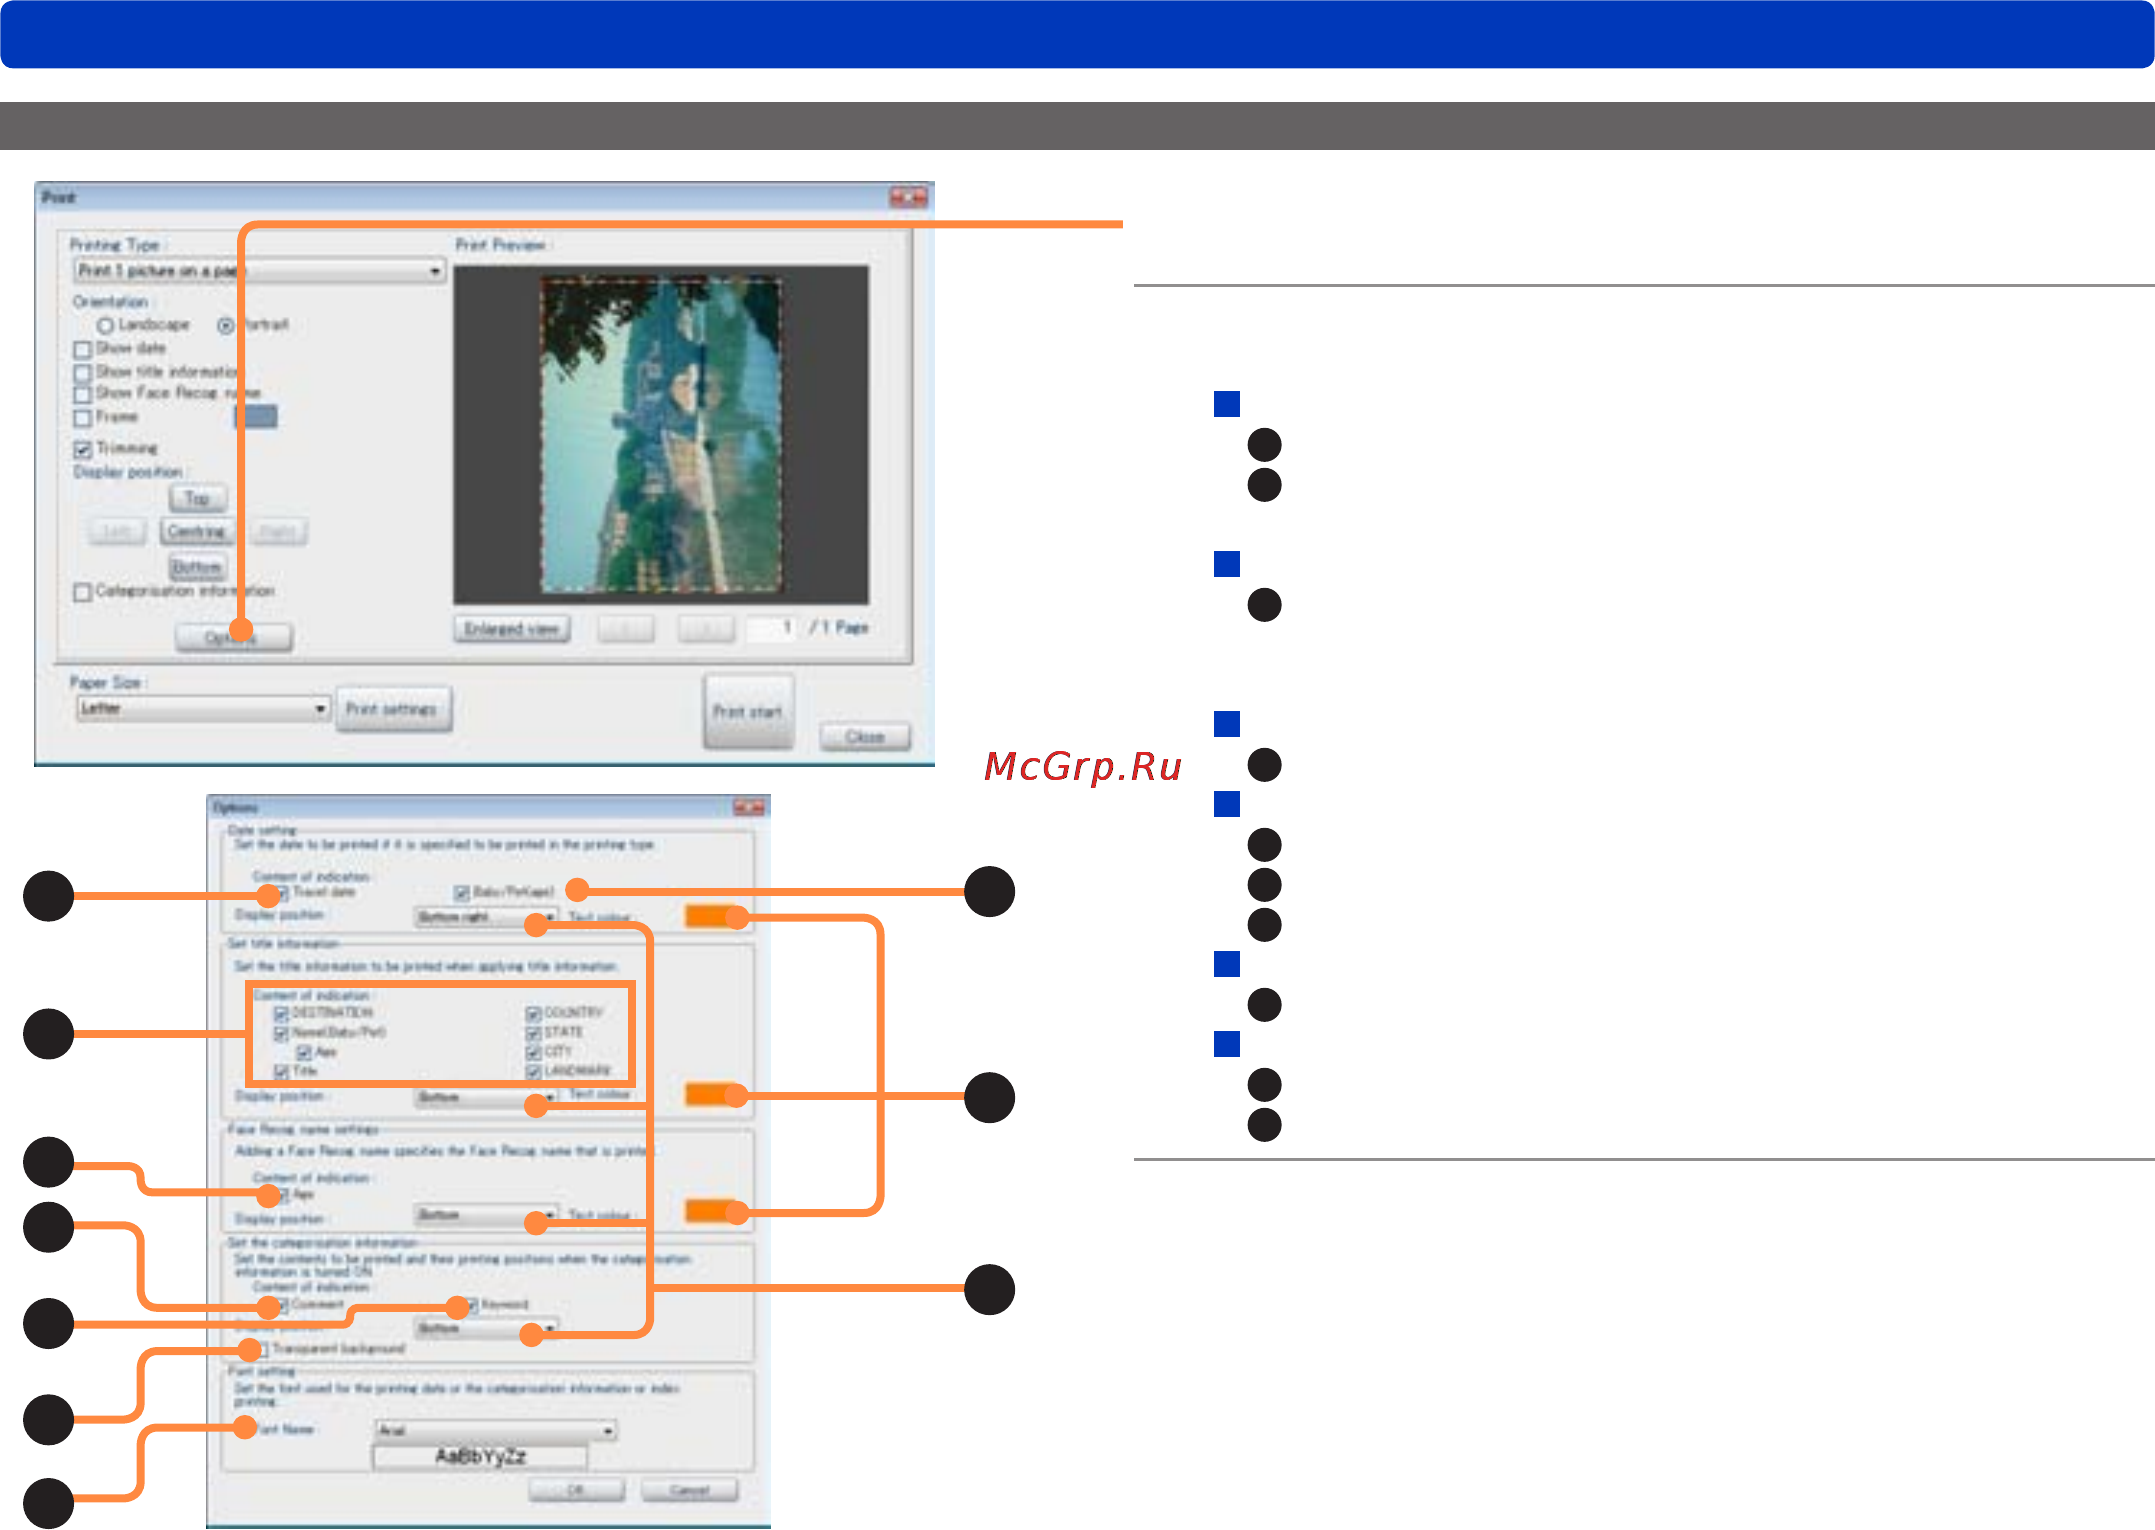Toggle the Baby/Pet(age) checkbox in Date setting
Viewport: 2155px width, 1530px height.
point(461,892)
